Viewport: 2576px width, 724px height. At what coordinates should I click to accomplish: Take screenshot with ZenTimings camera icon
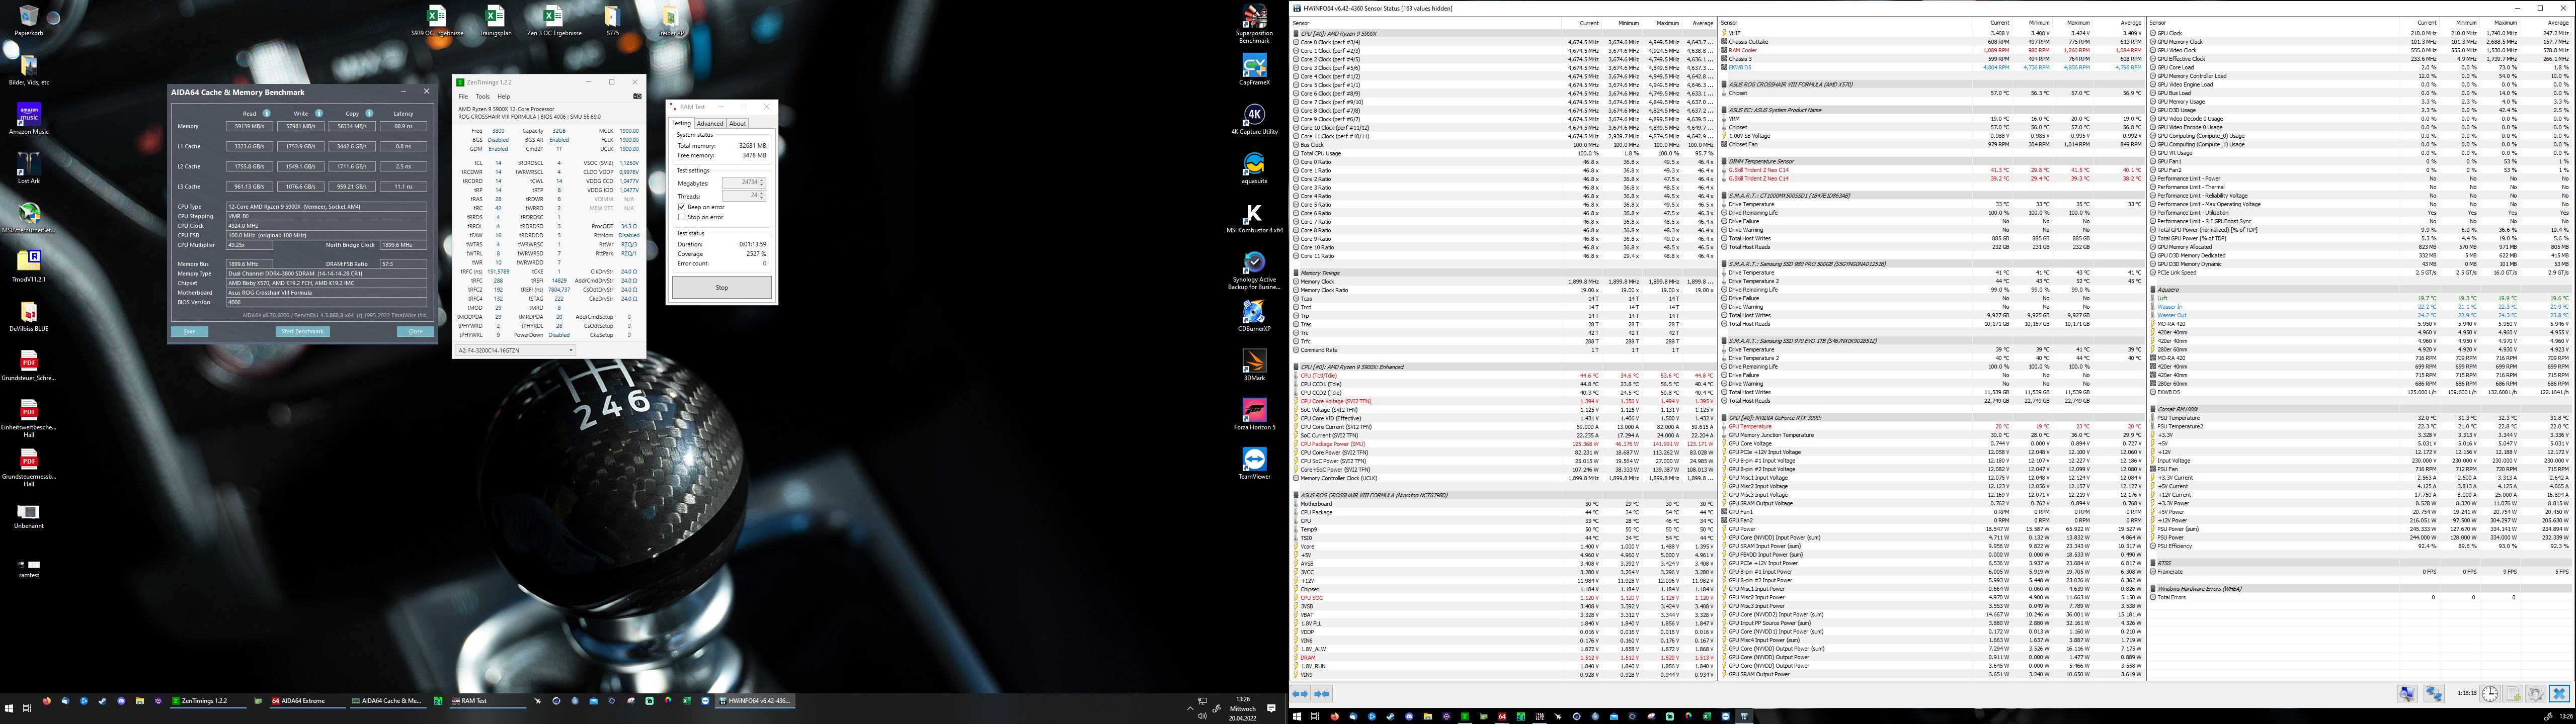point(637,96)
